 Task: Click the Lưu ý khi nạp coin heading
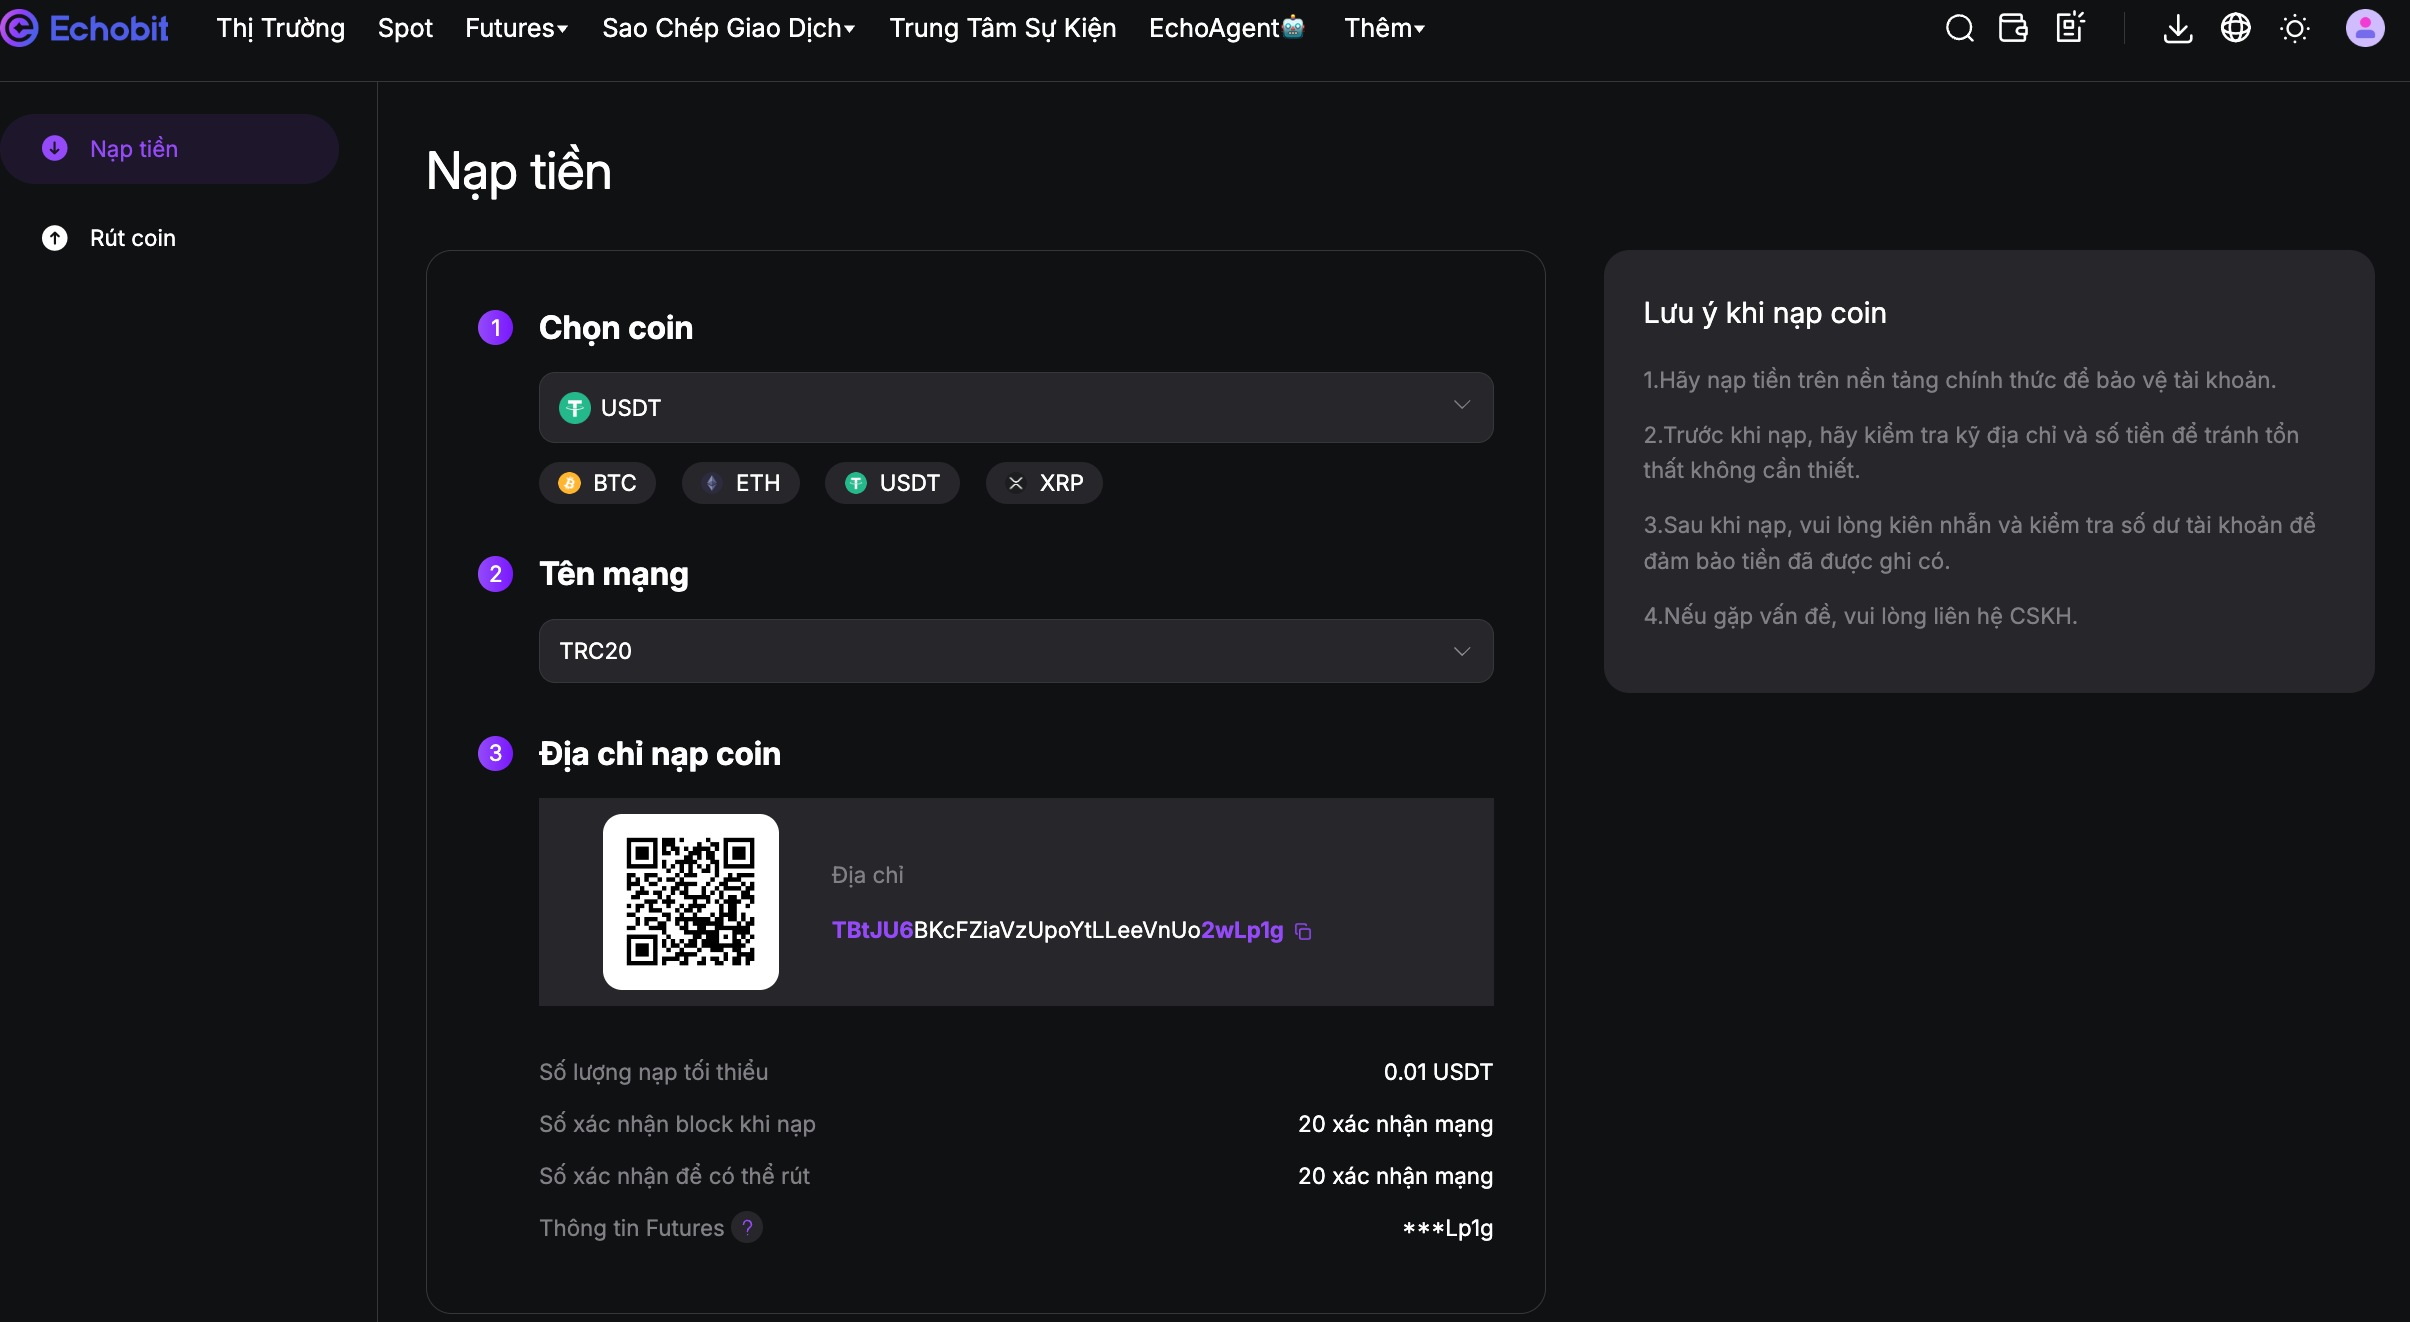tap(1765, 313)
